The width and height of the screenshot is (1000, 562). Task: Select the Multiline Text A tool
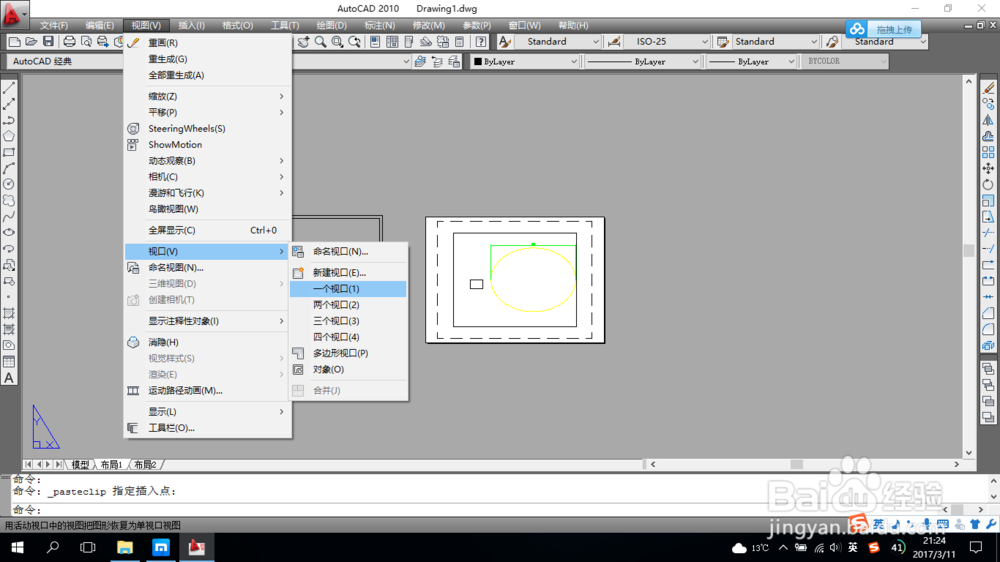9,378
